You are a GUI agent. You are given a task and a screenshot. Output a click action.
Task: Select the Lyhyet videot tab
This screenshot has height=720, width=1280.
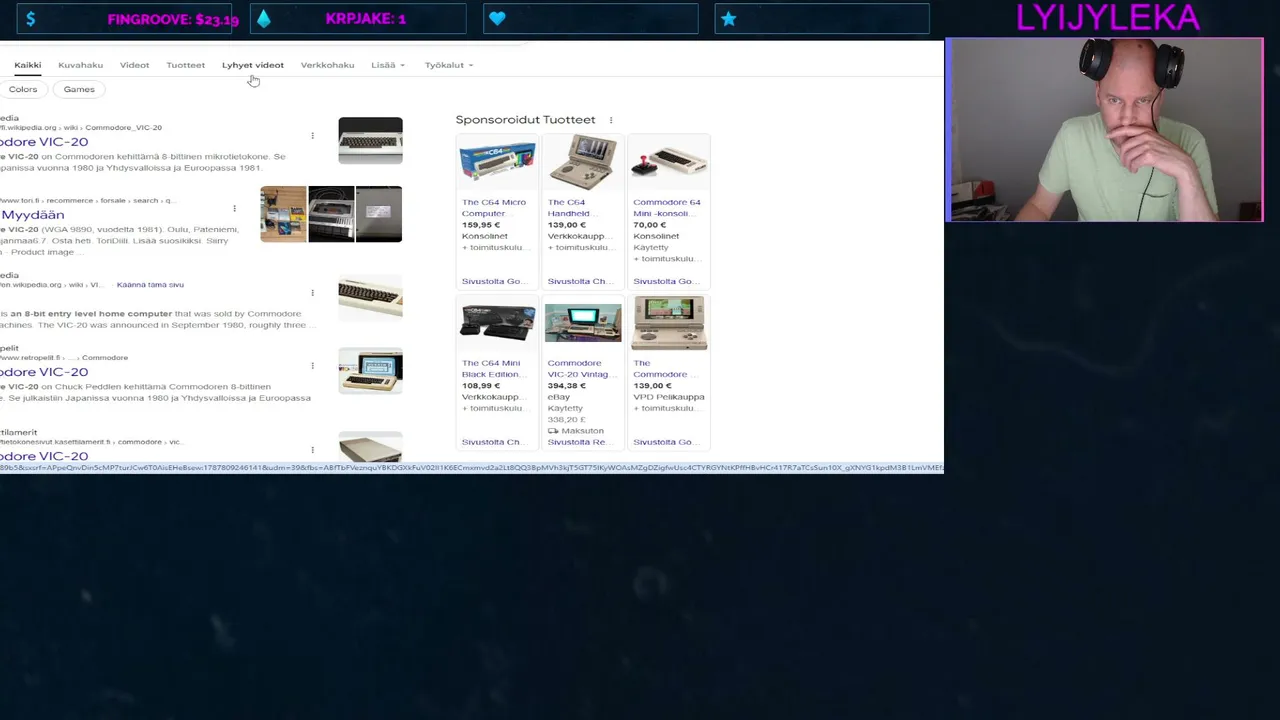253,65
